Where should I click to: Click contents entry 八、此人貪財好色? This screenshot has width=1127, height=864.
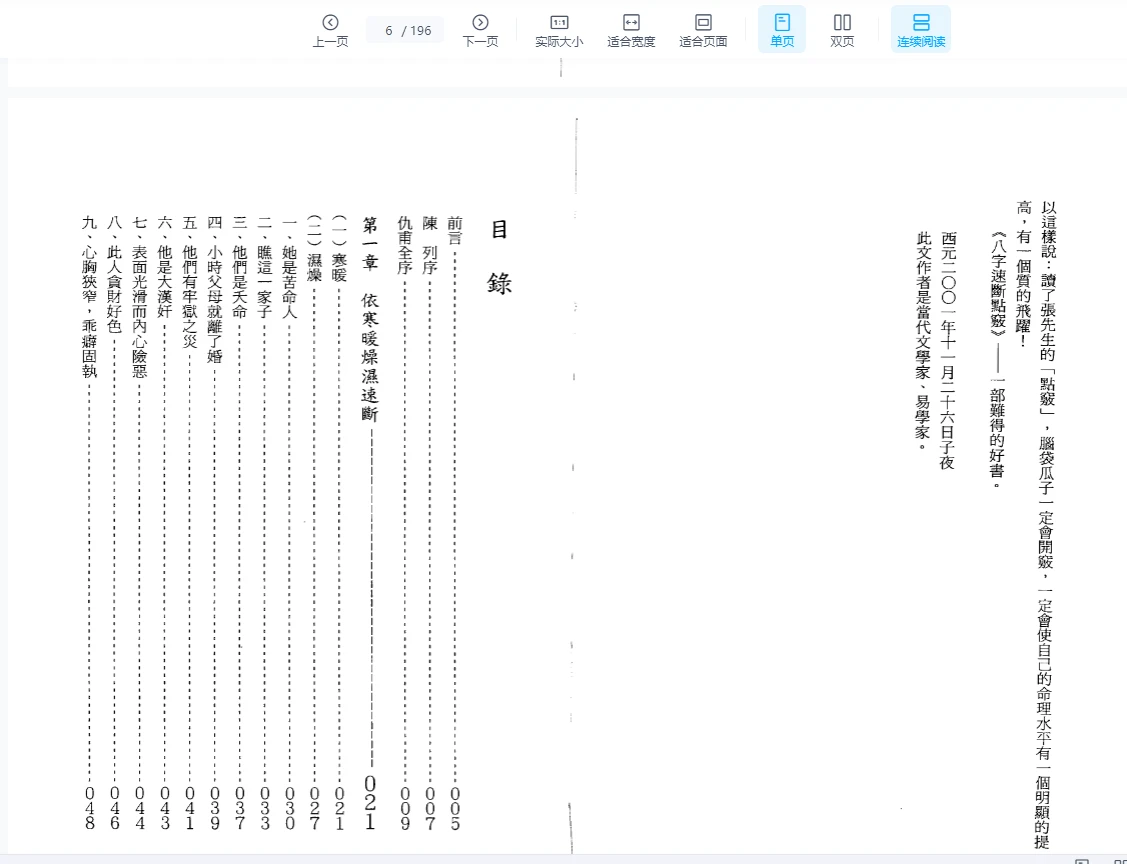click(x=114, y=523)
